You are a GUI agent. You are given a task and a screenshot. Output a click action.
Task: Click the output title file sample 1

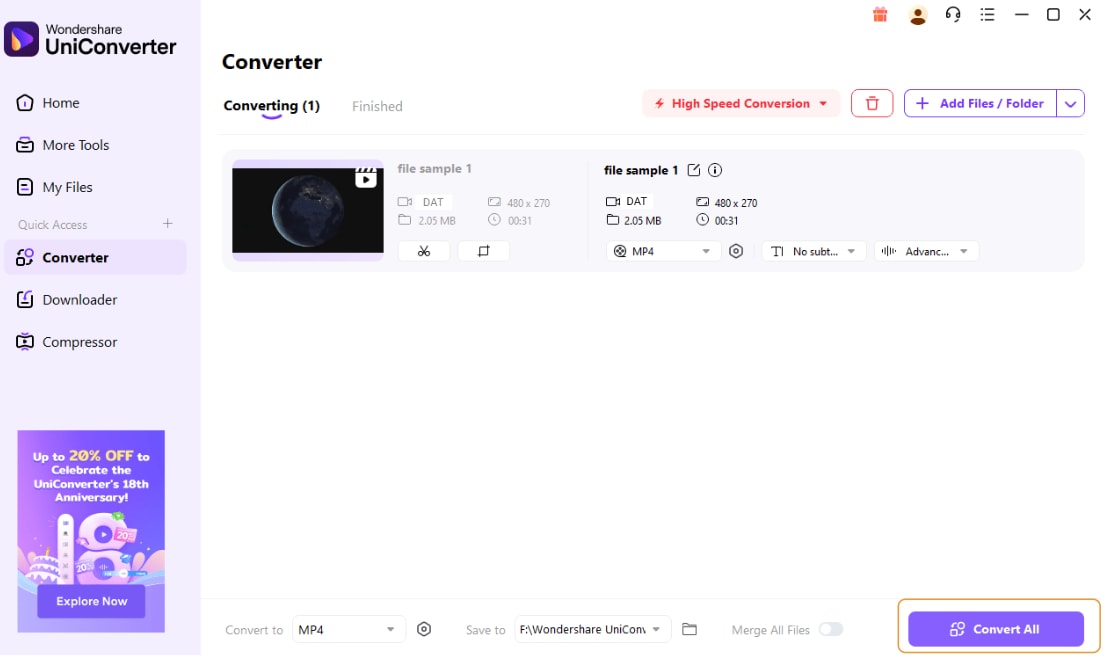click(x=641, y=171)
